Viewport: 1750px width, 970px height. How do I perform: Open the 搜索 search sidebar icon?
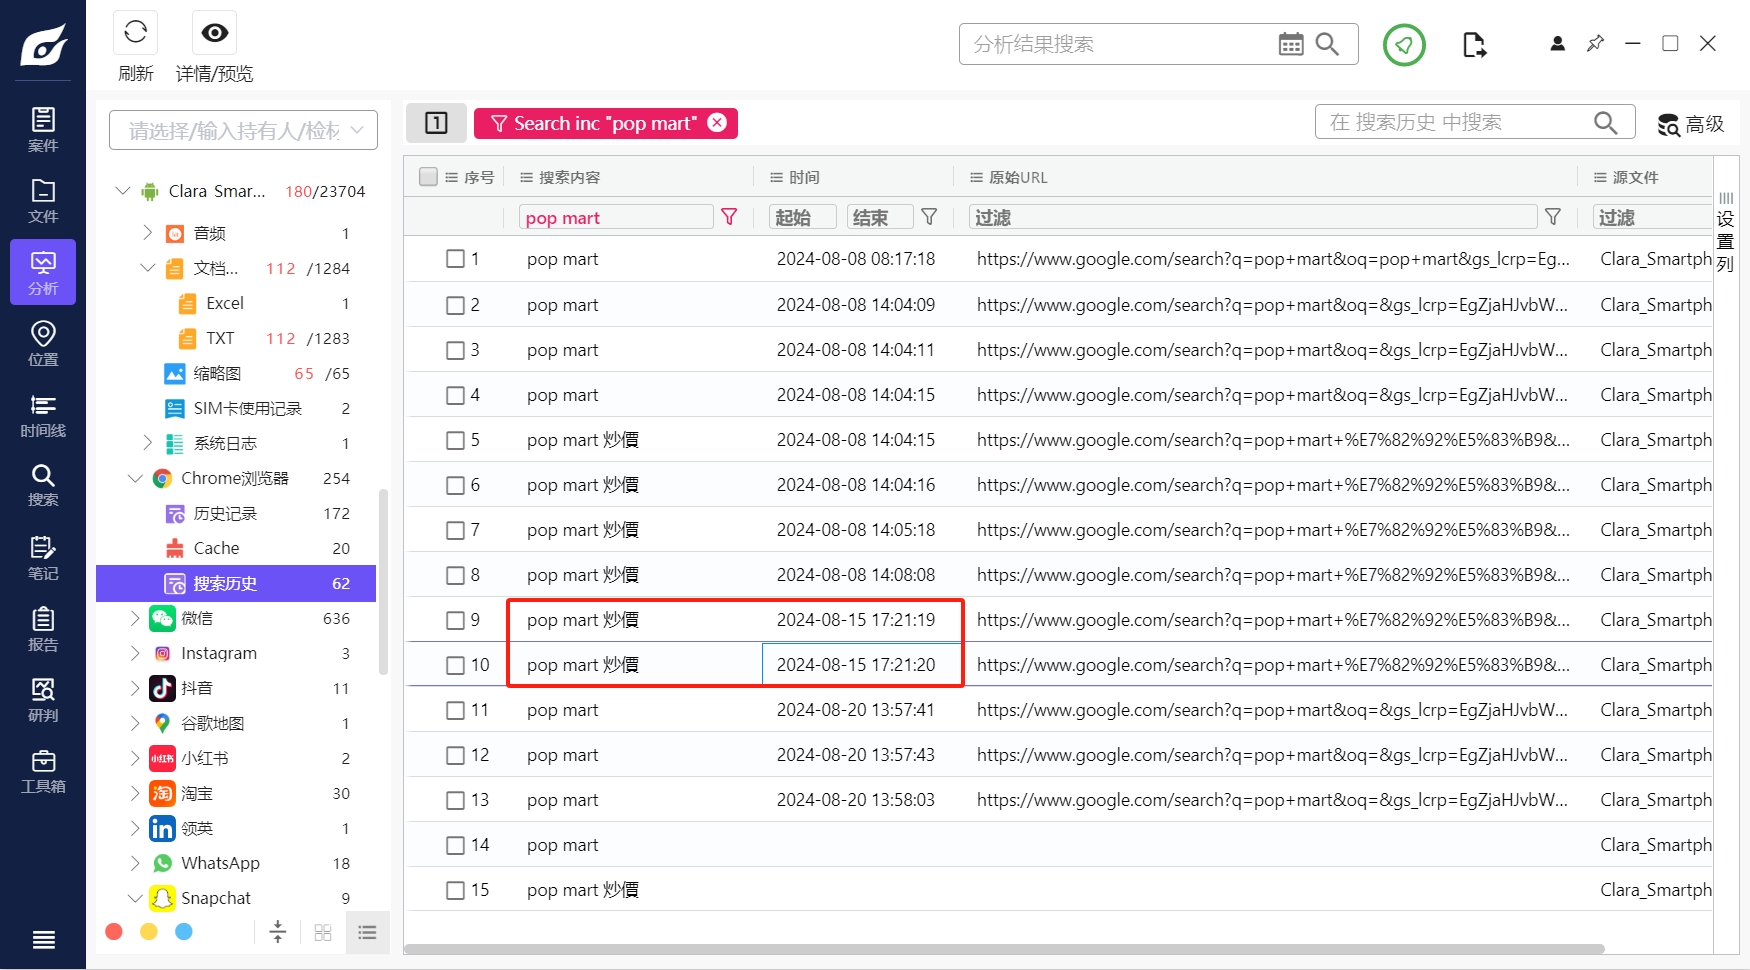tap(43, 485)
